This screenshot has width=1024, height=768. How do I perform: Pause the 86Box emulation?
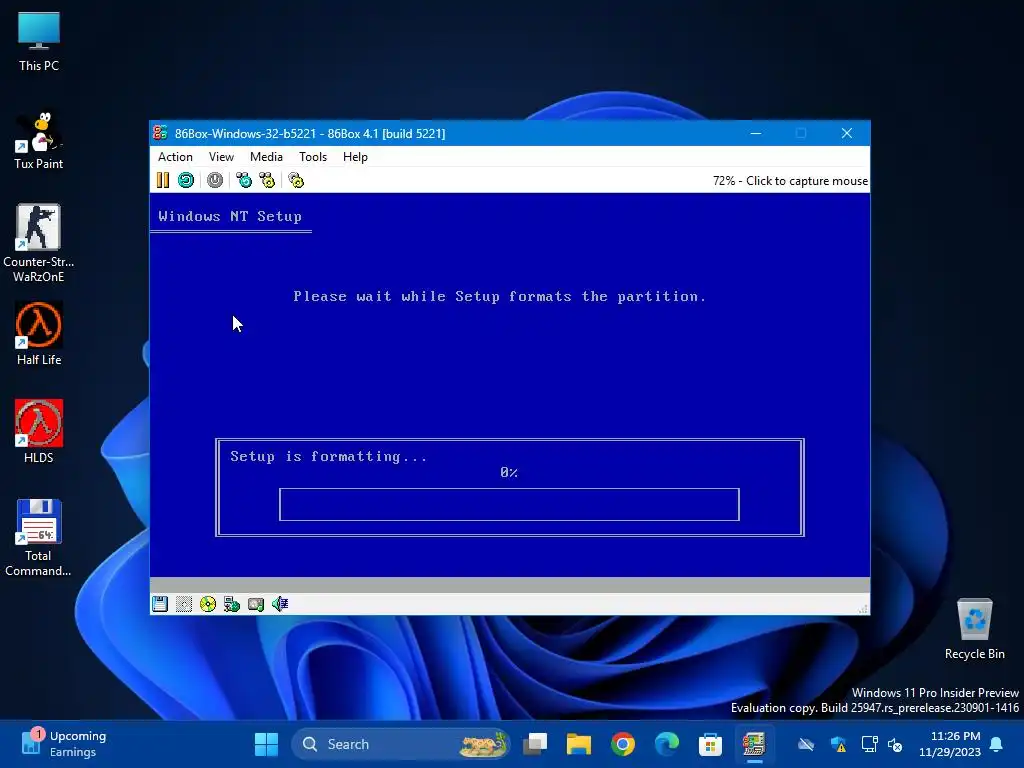[163, 180]
